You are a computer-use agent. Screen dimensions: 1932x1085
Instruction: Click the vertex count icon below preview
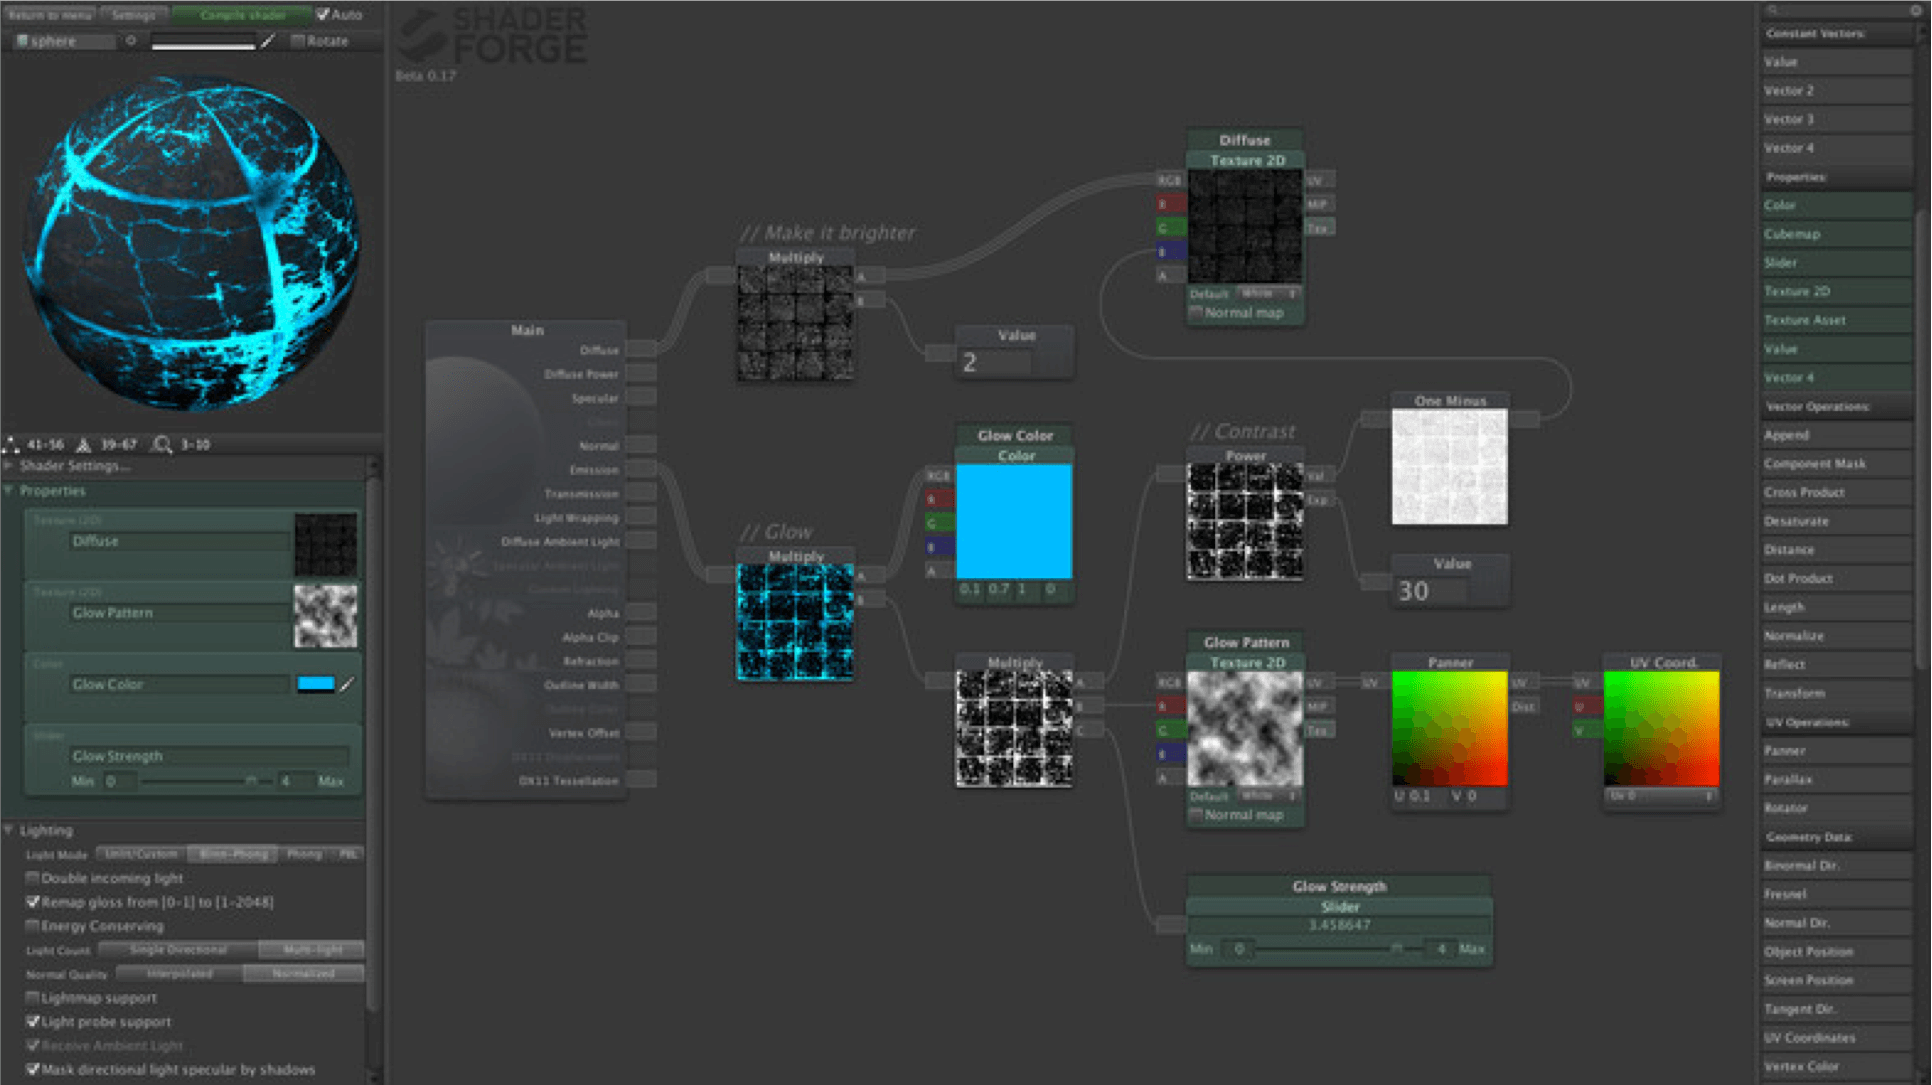point(12,444)
